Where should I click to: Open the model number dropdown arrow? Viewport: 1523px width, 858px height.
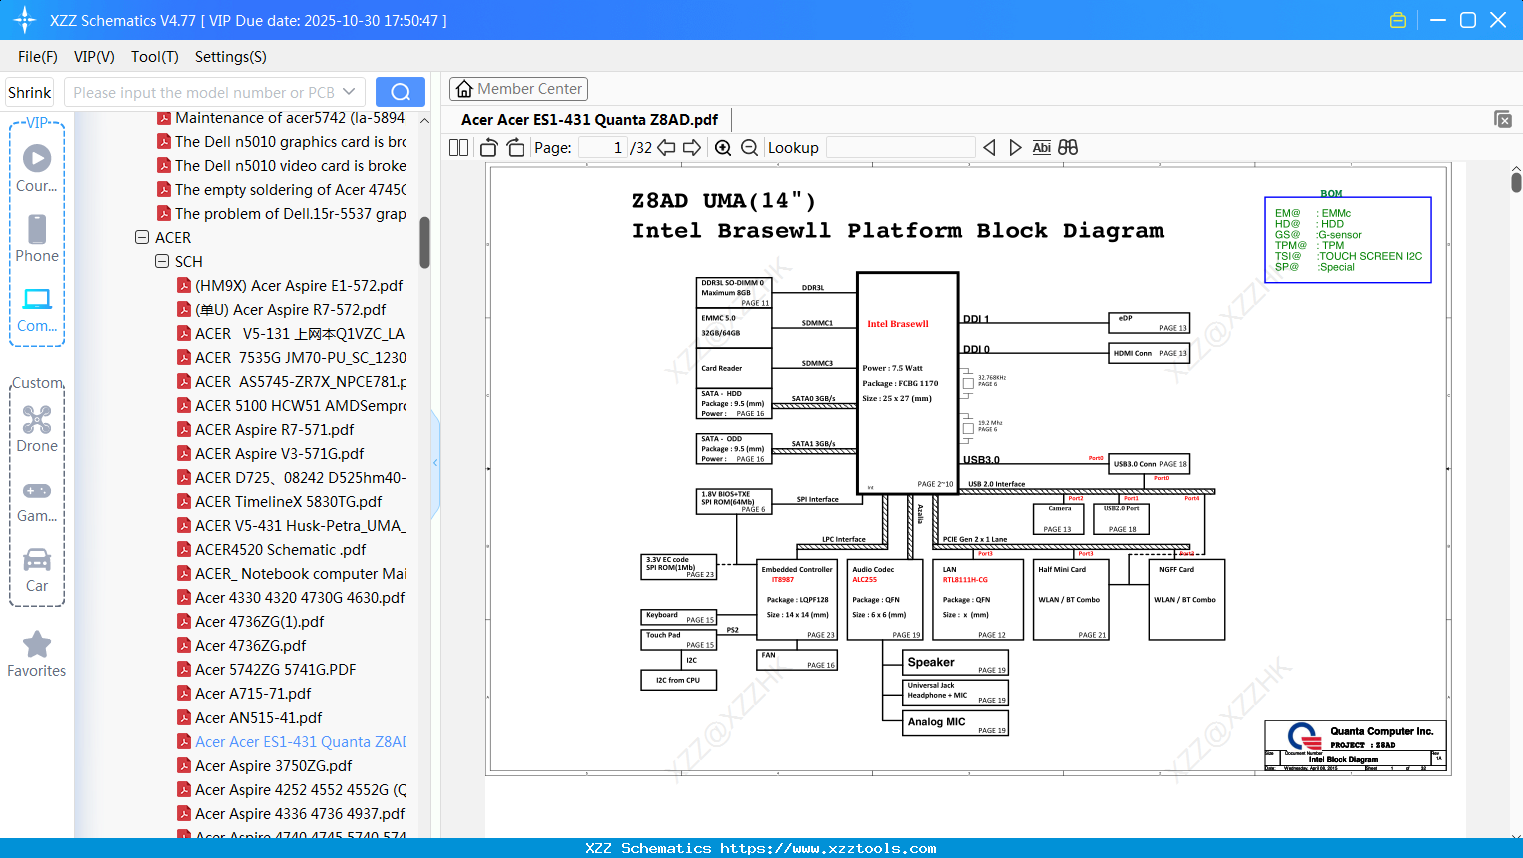[349, 92]
